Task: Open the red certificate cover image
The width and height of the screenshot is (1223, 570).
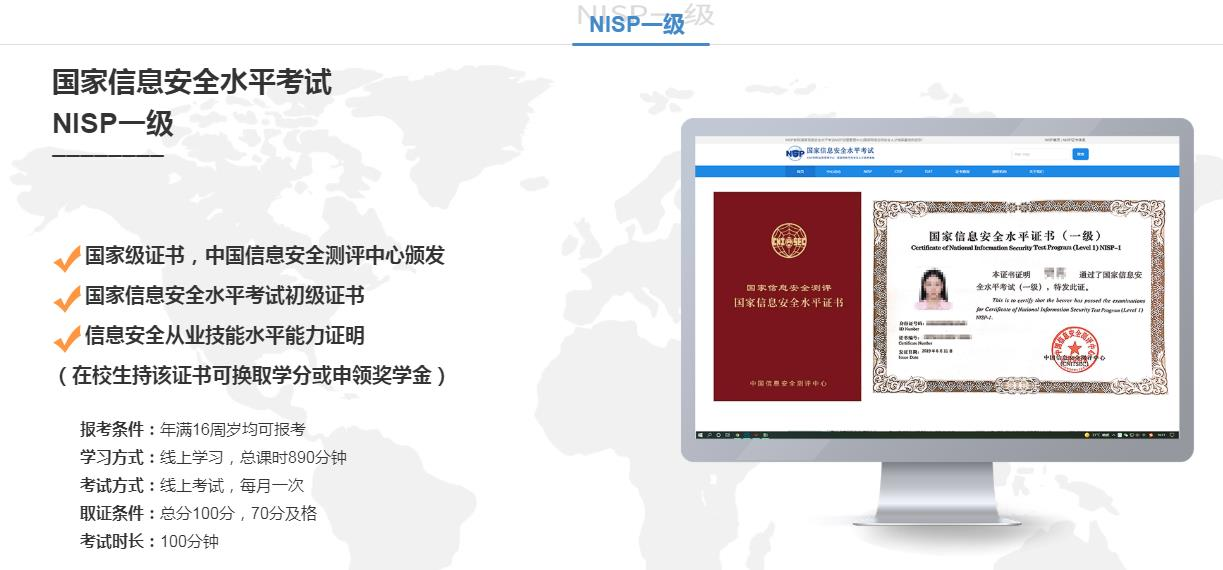Action: (787, 296)
